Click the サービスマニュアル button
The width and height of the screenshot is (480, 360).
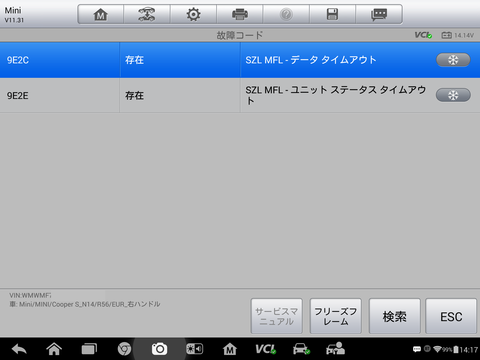pos(277,316)
